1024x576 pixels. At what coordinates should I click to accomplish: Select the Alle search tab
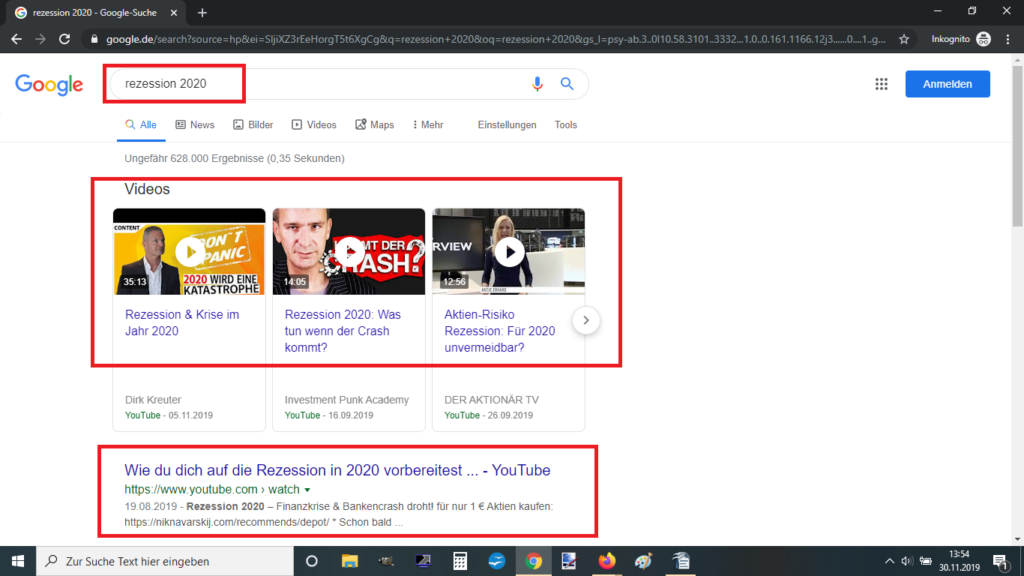(x=141, y=125)
